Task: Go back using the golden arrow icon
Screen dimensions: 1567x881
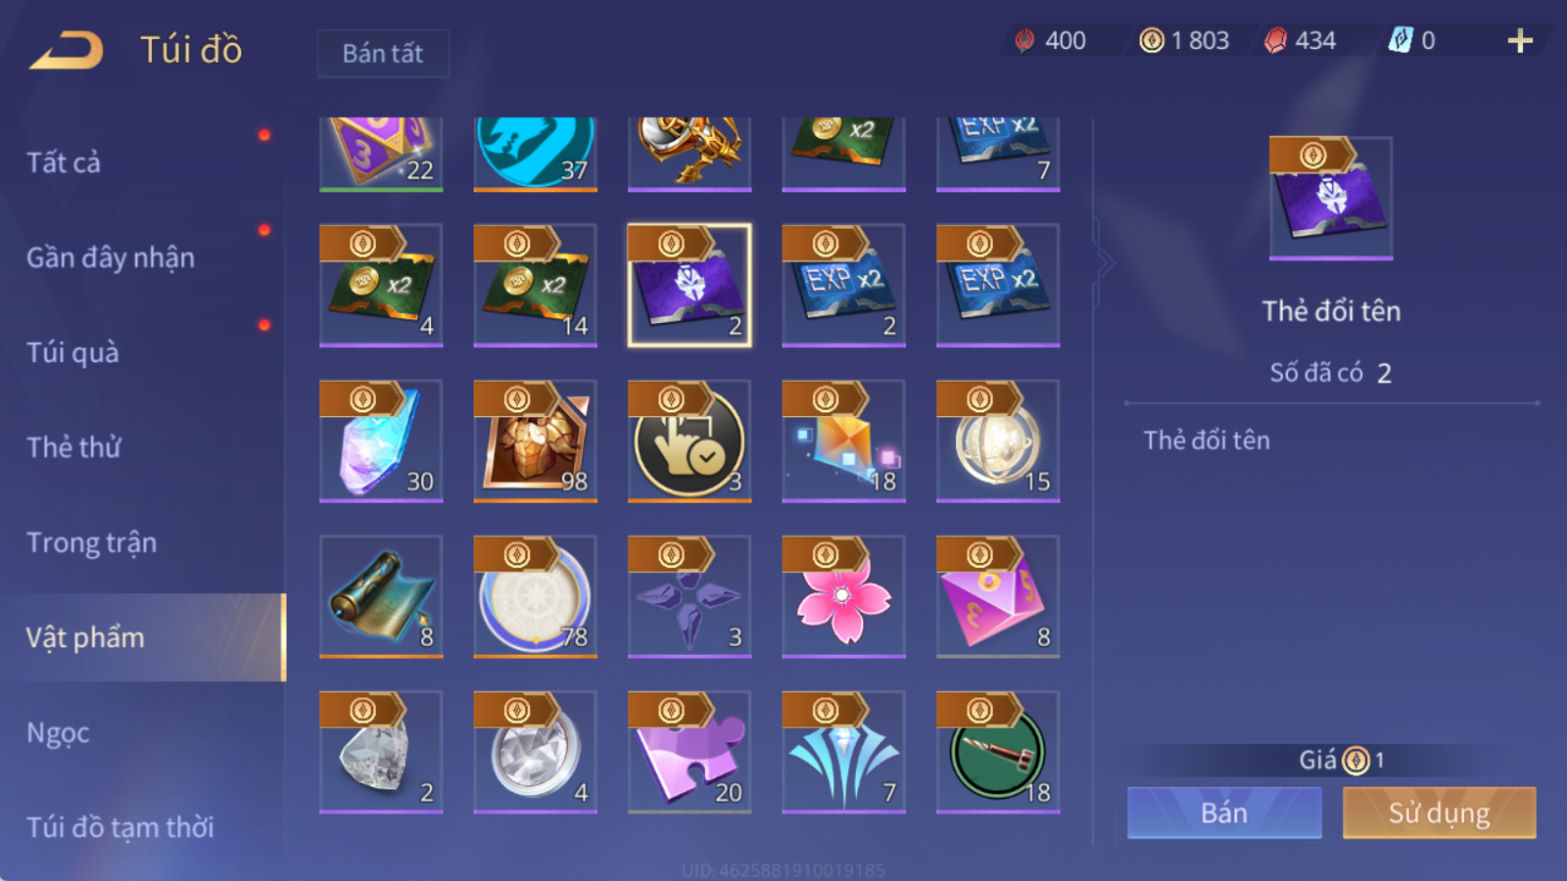Action: (x=66, y=50)
